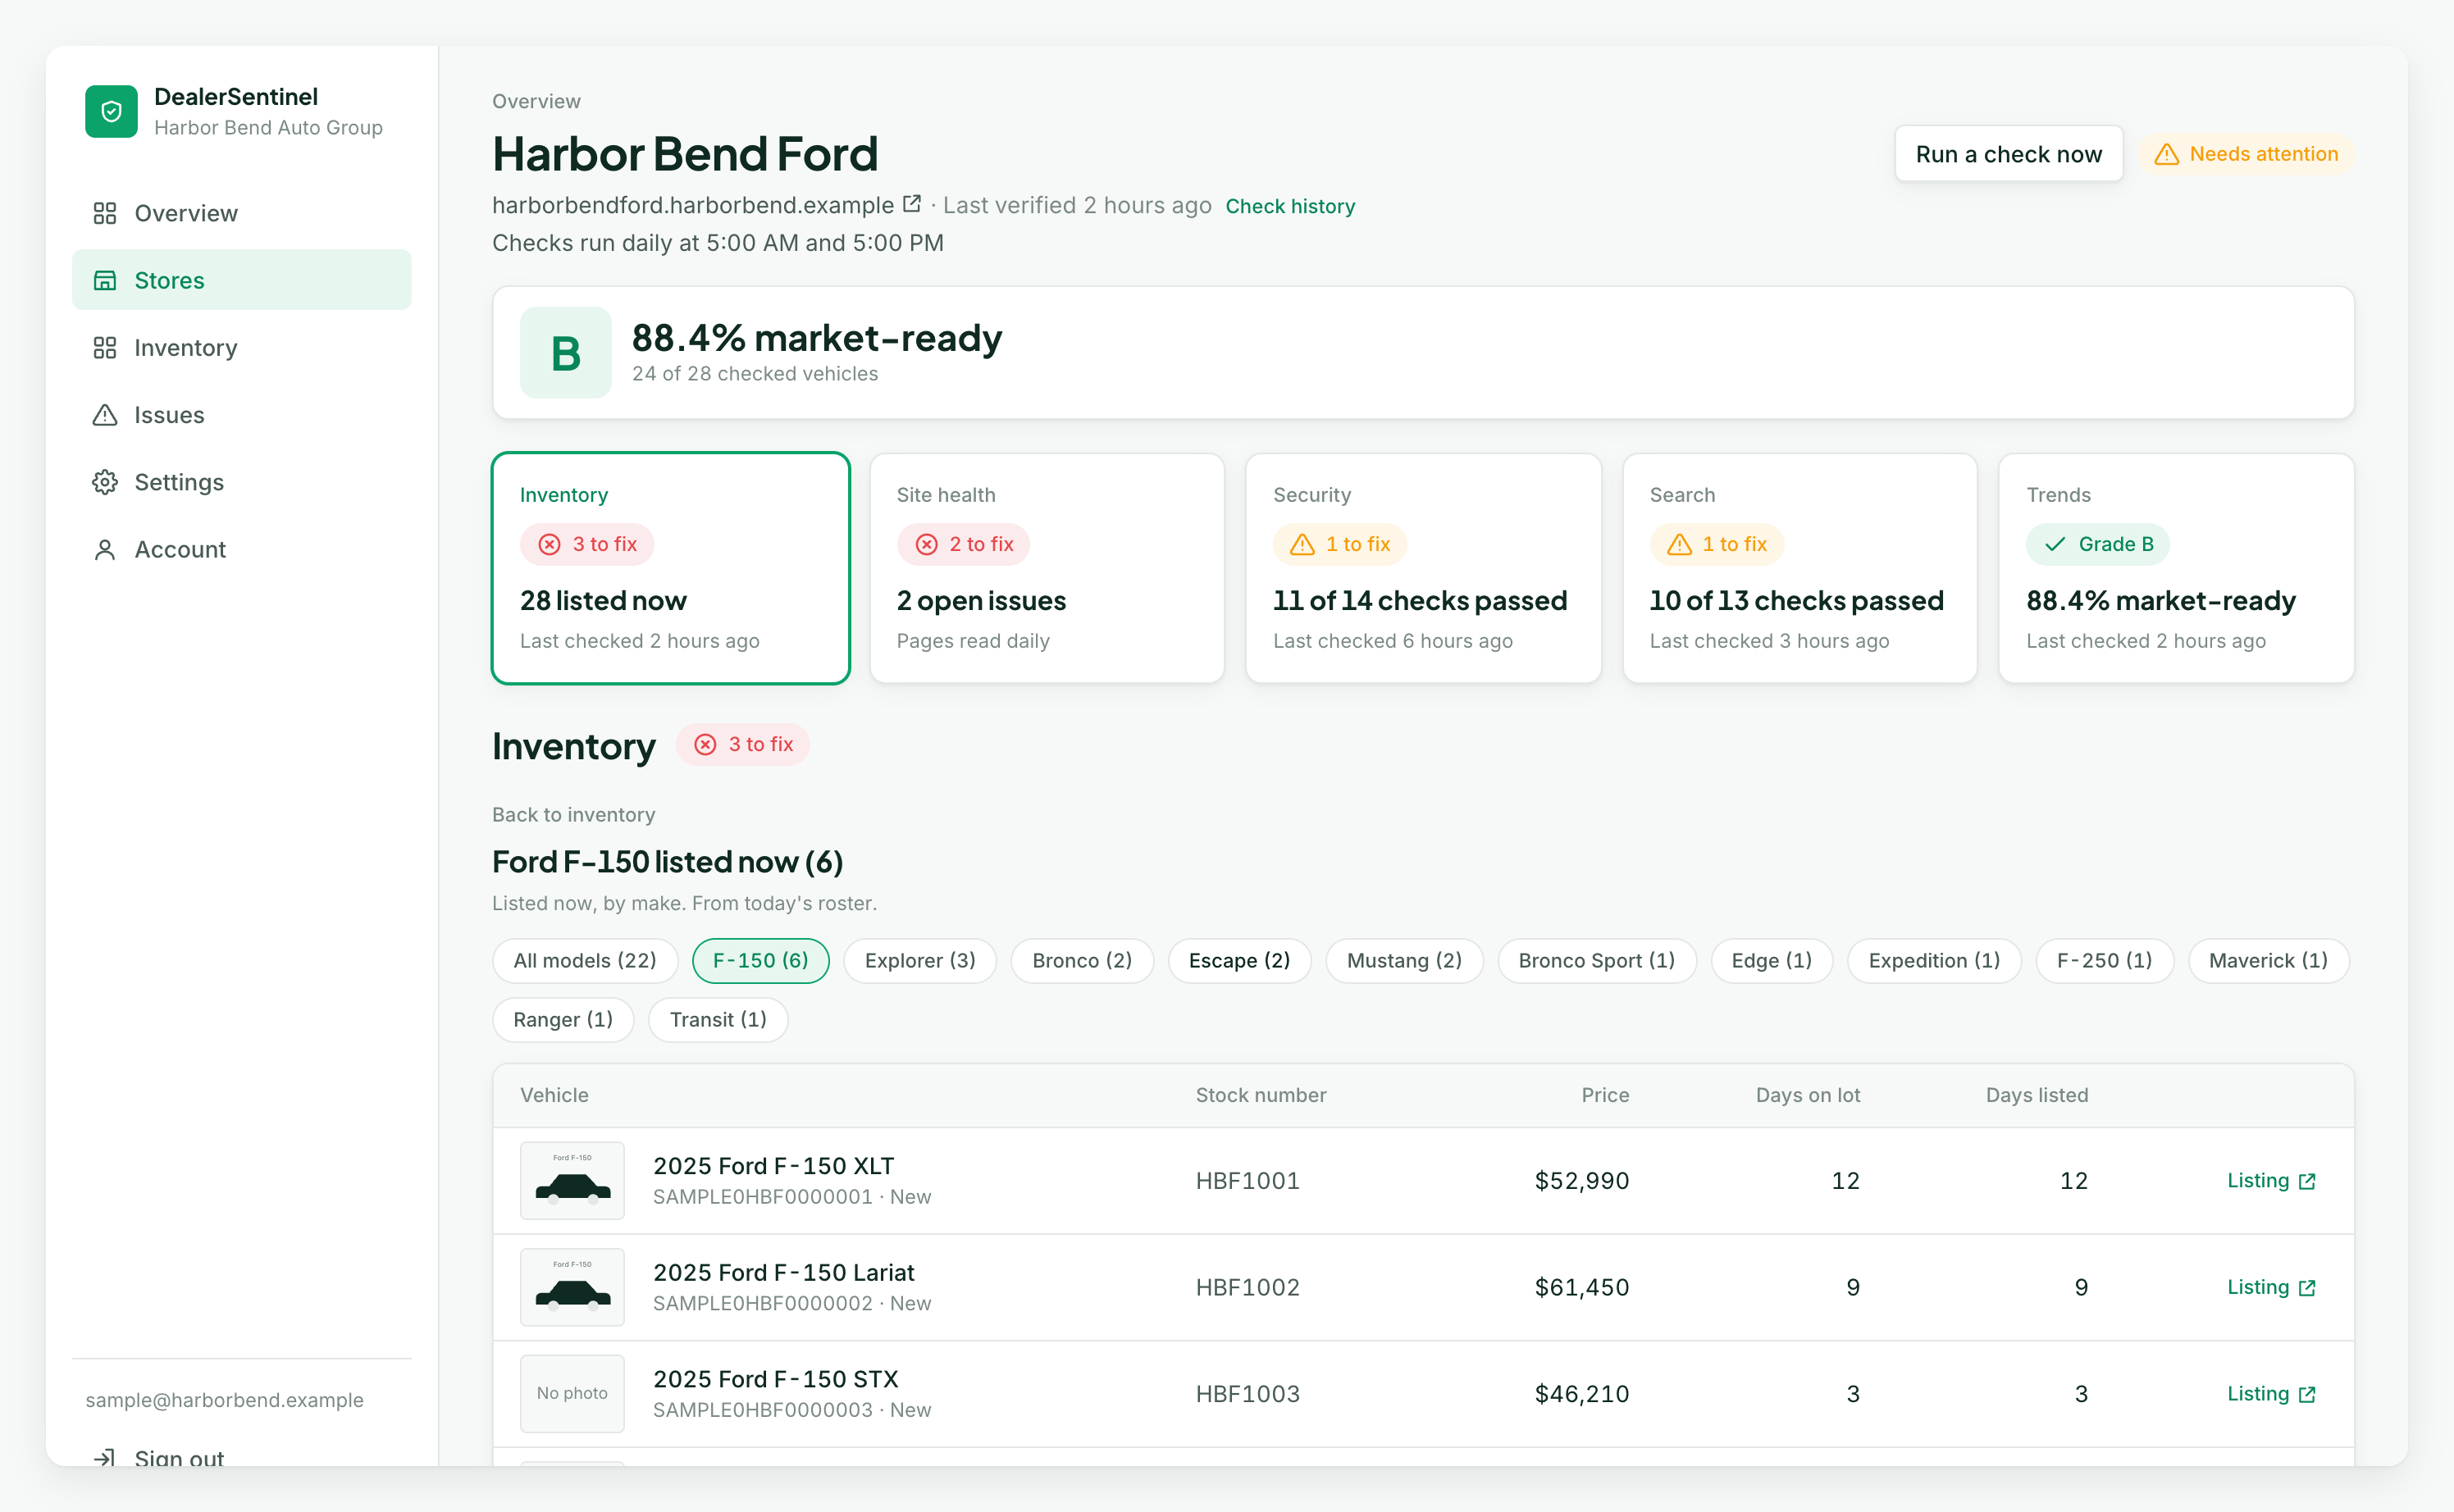
Task: Filter by Edge (1) chip
Action: pos(1772,961)
